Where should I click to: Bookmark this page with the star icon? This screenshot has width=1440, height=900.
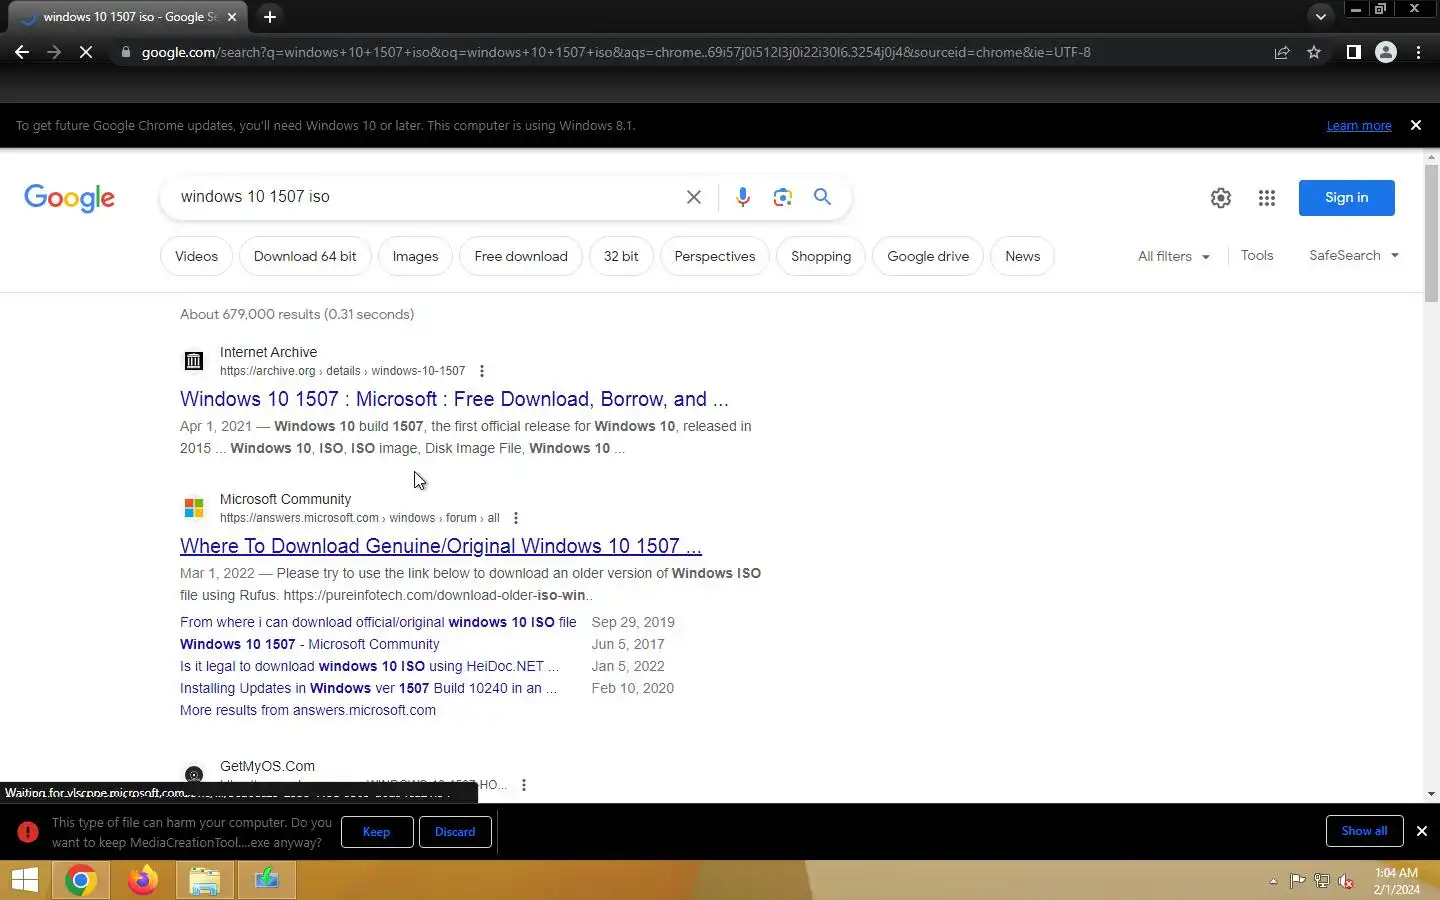coord(1314,52)
